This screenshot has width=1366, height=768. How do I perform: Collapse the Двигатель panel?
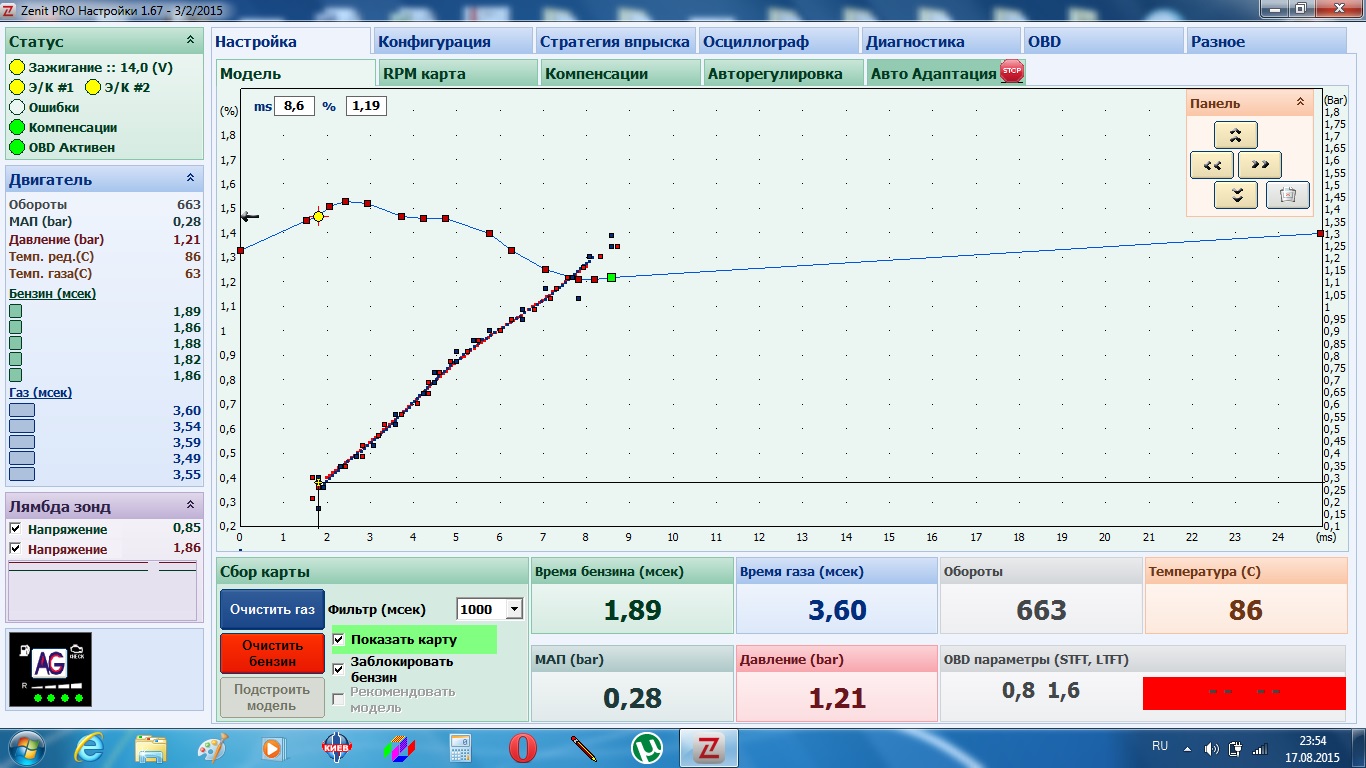(190, 178)
